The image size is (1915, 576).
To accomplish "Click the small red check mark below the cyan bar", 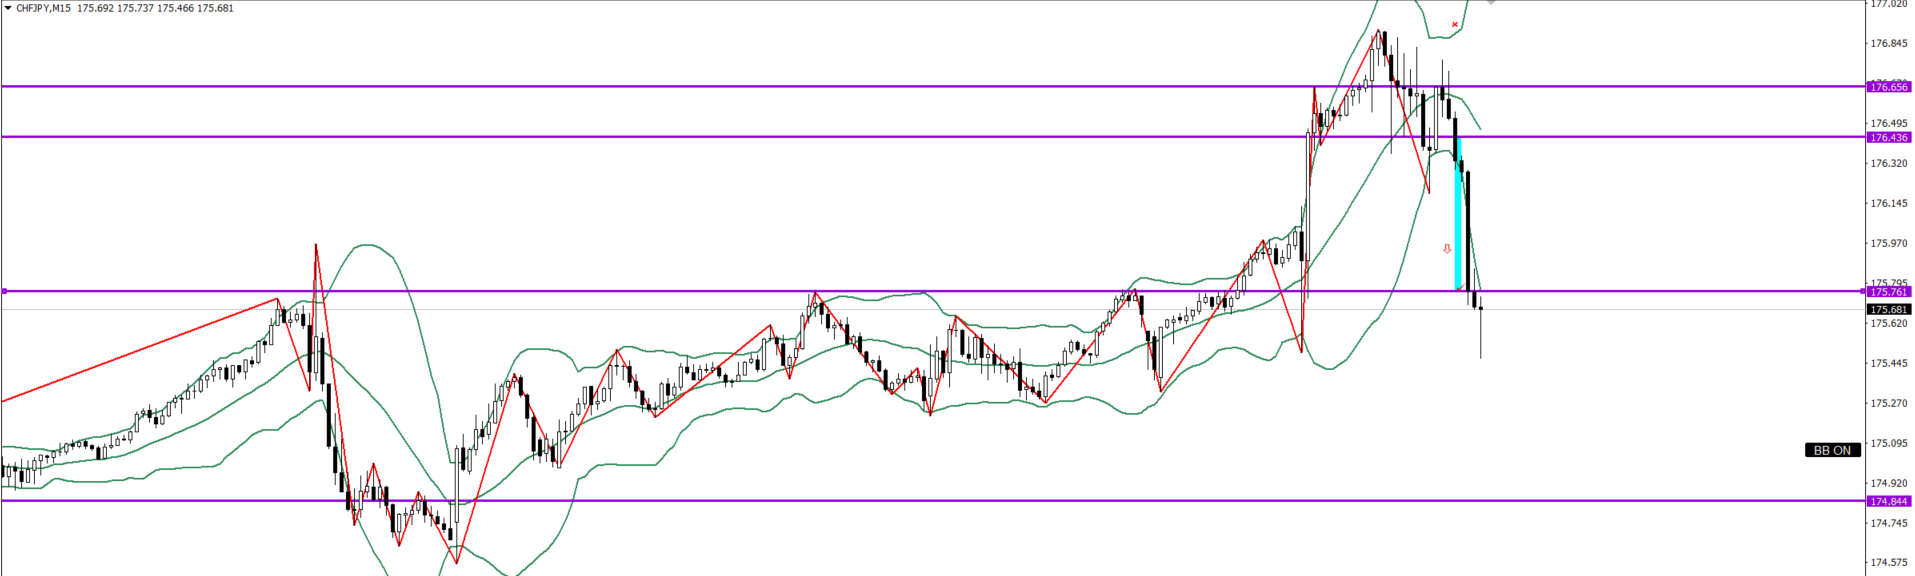I will (1459, 289).
